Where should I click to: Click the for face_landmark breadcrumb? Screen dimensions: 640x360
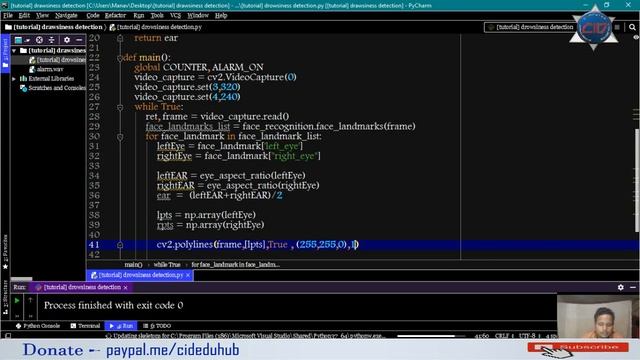coord(236,264)
